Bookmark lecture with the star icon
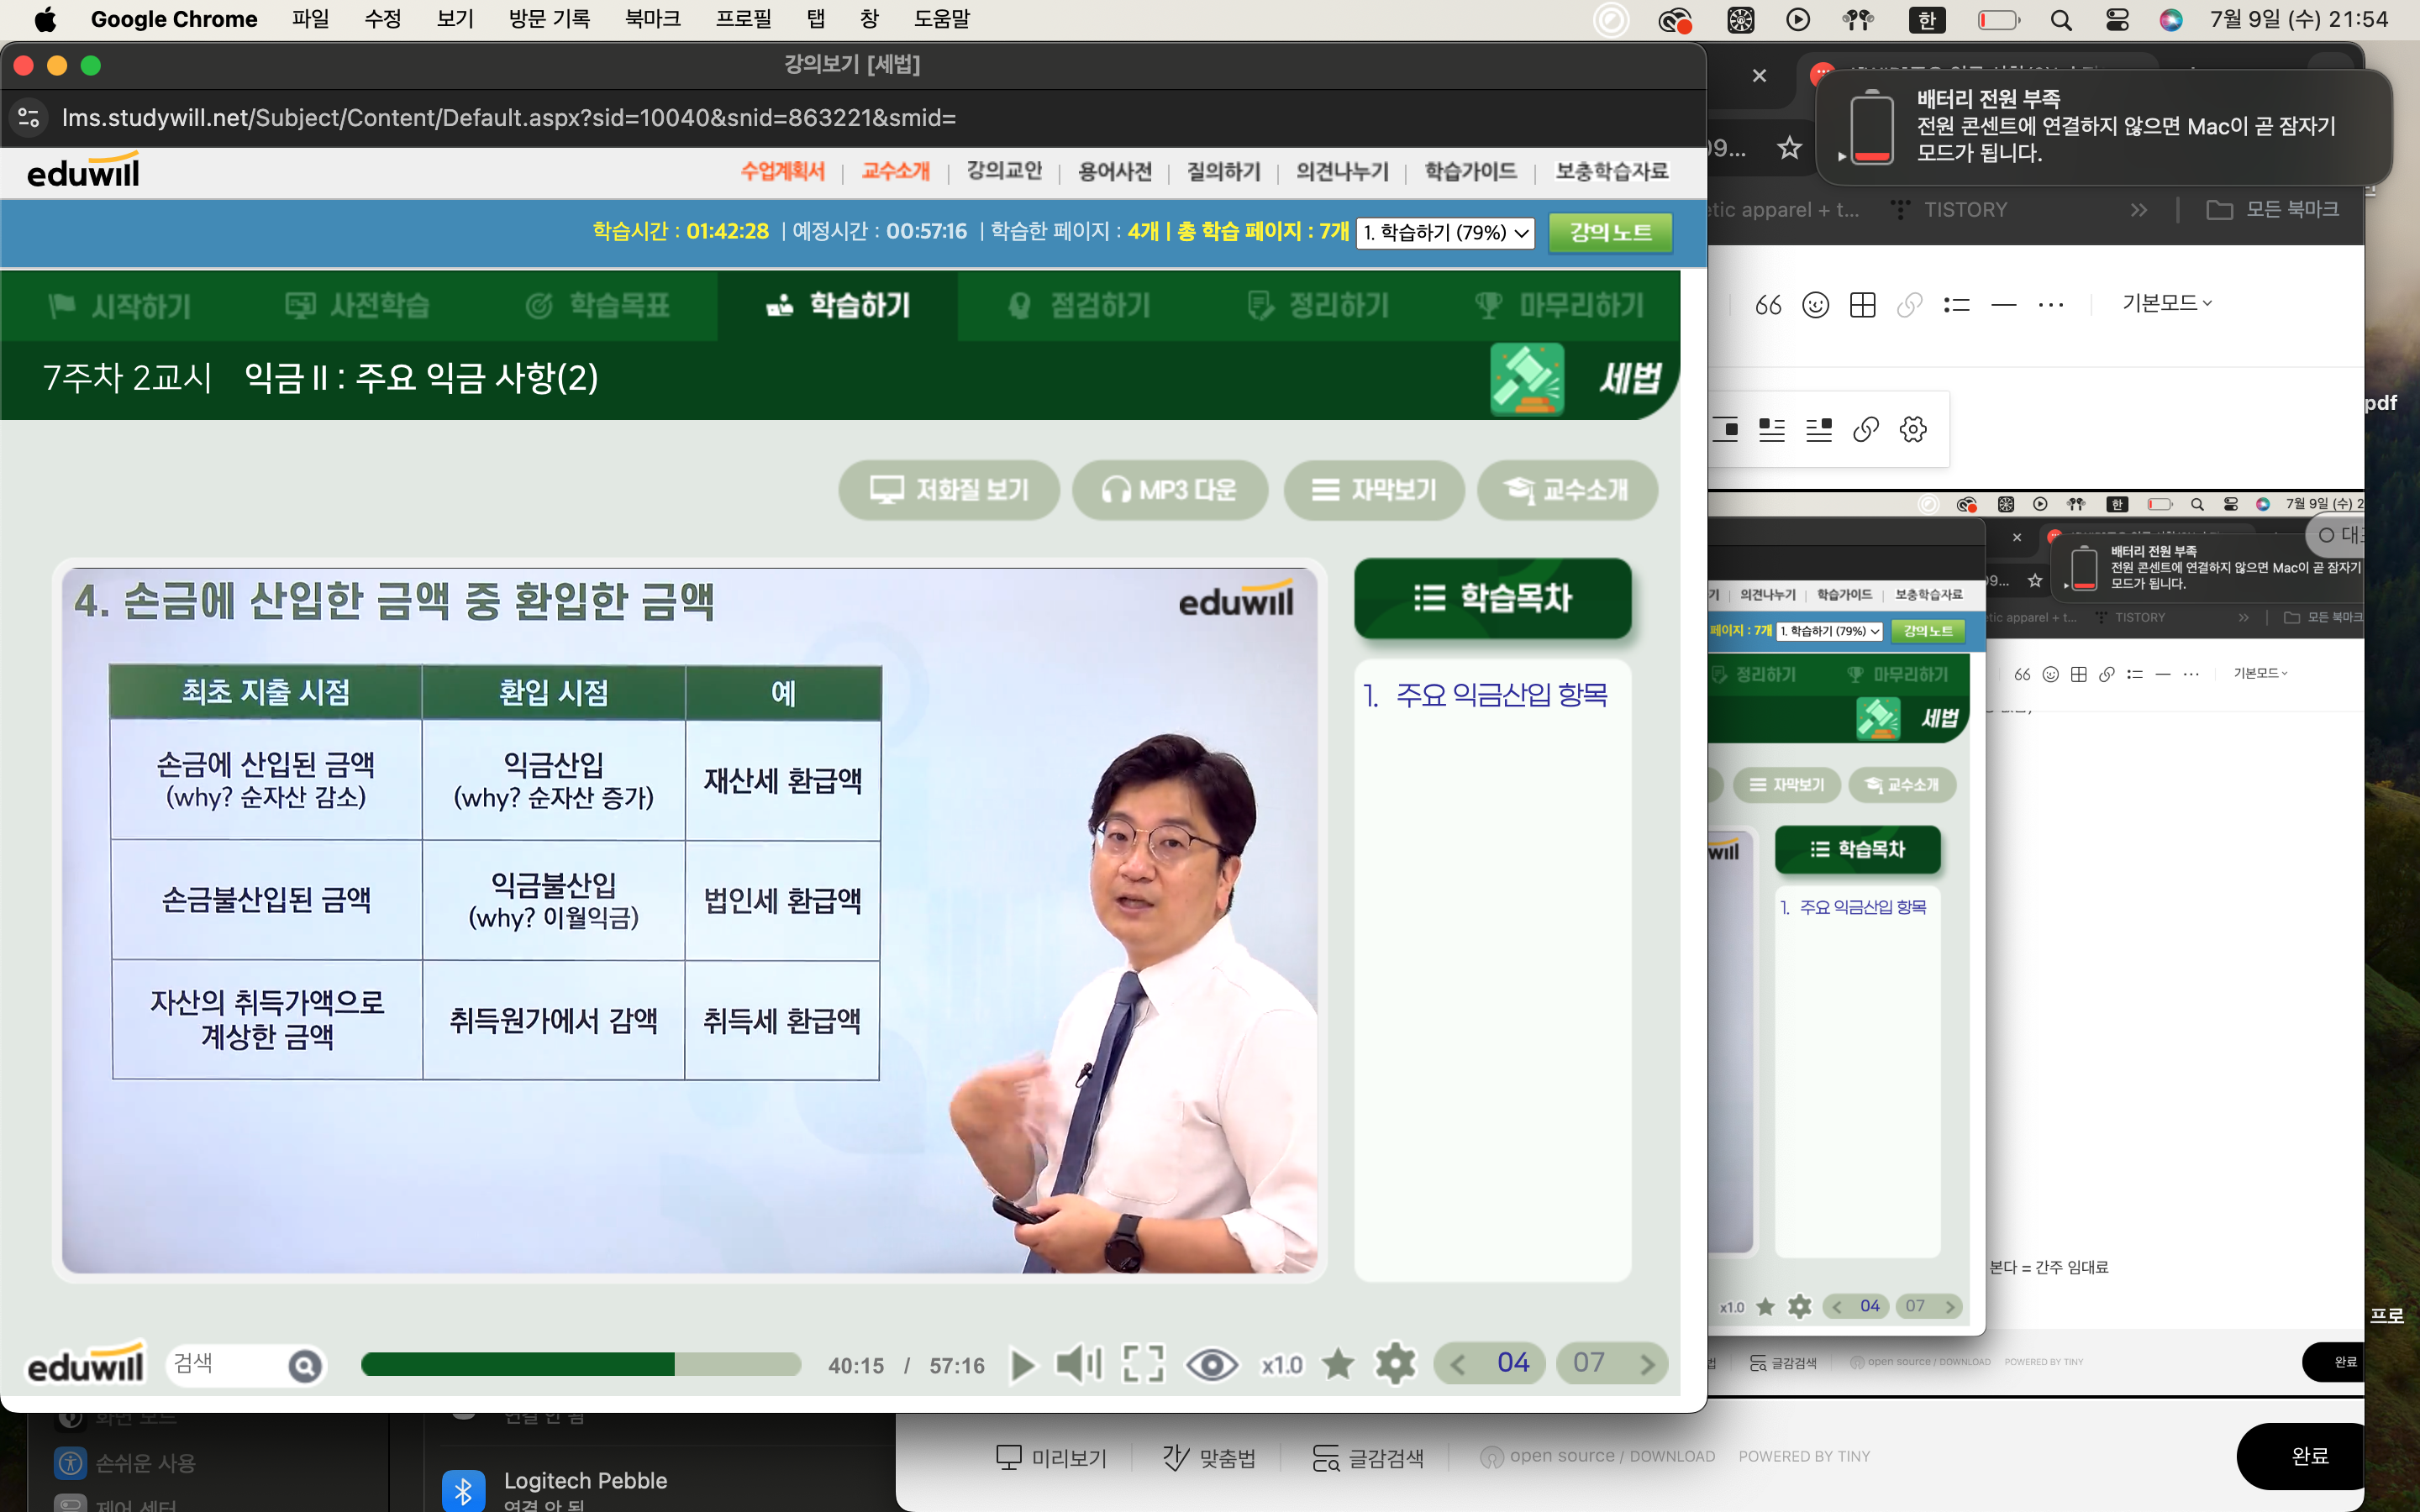 pos(1338,1364)
